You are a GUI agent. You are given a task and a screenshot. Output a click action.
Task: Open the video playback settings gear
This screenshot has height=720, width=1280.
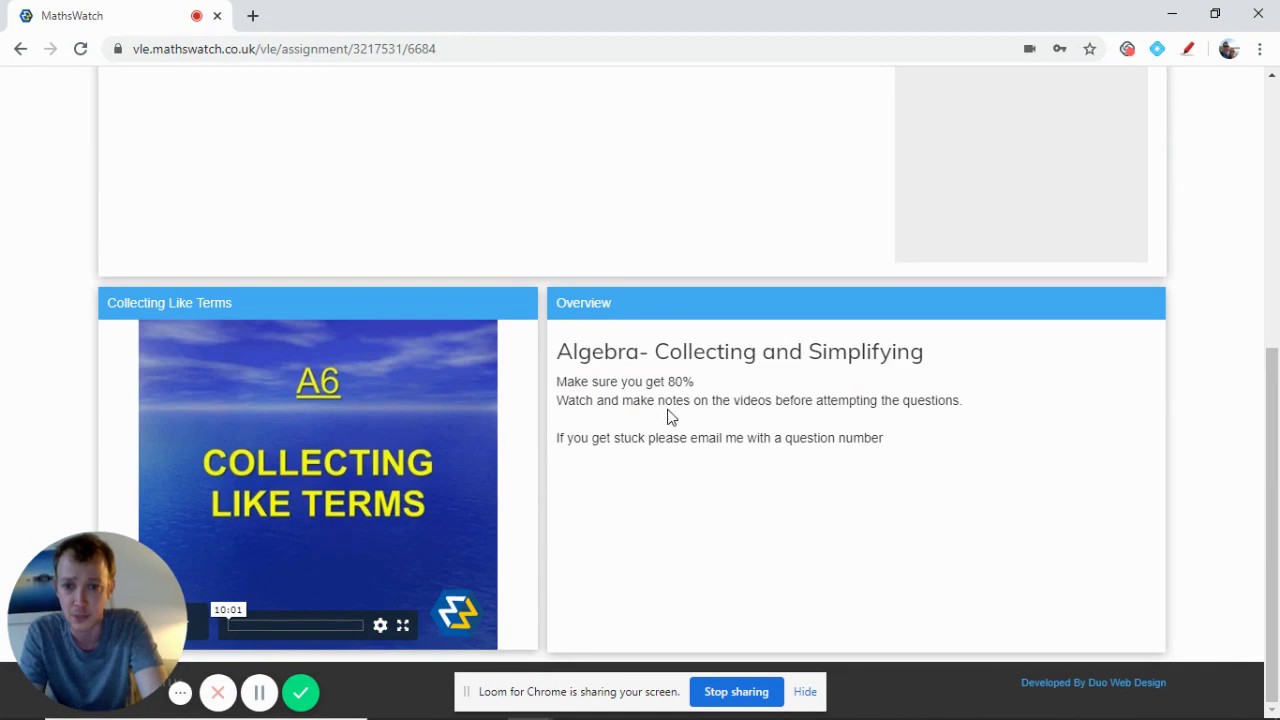coord(380,625)
